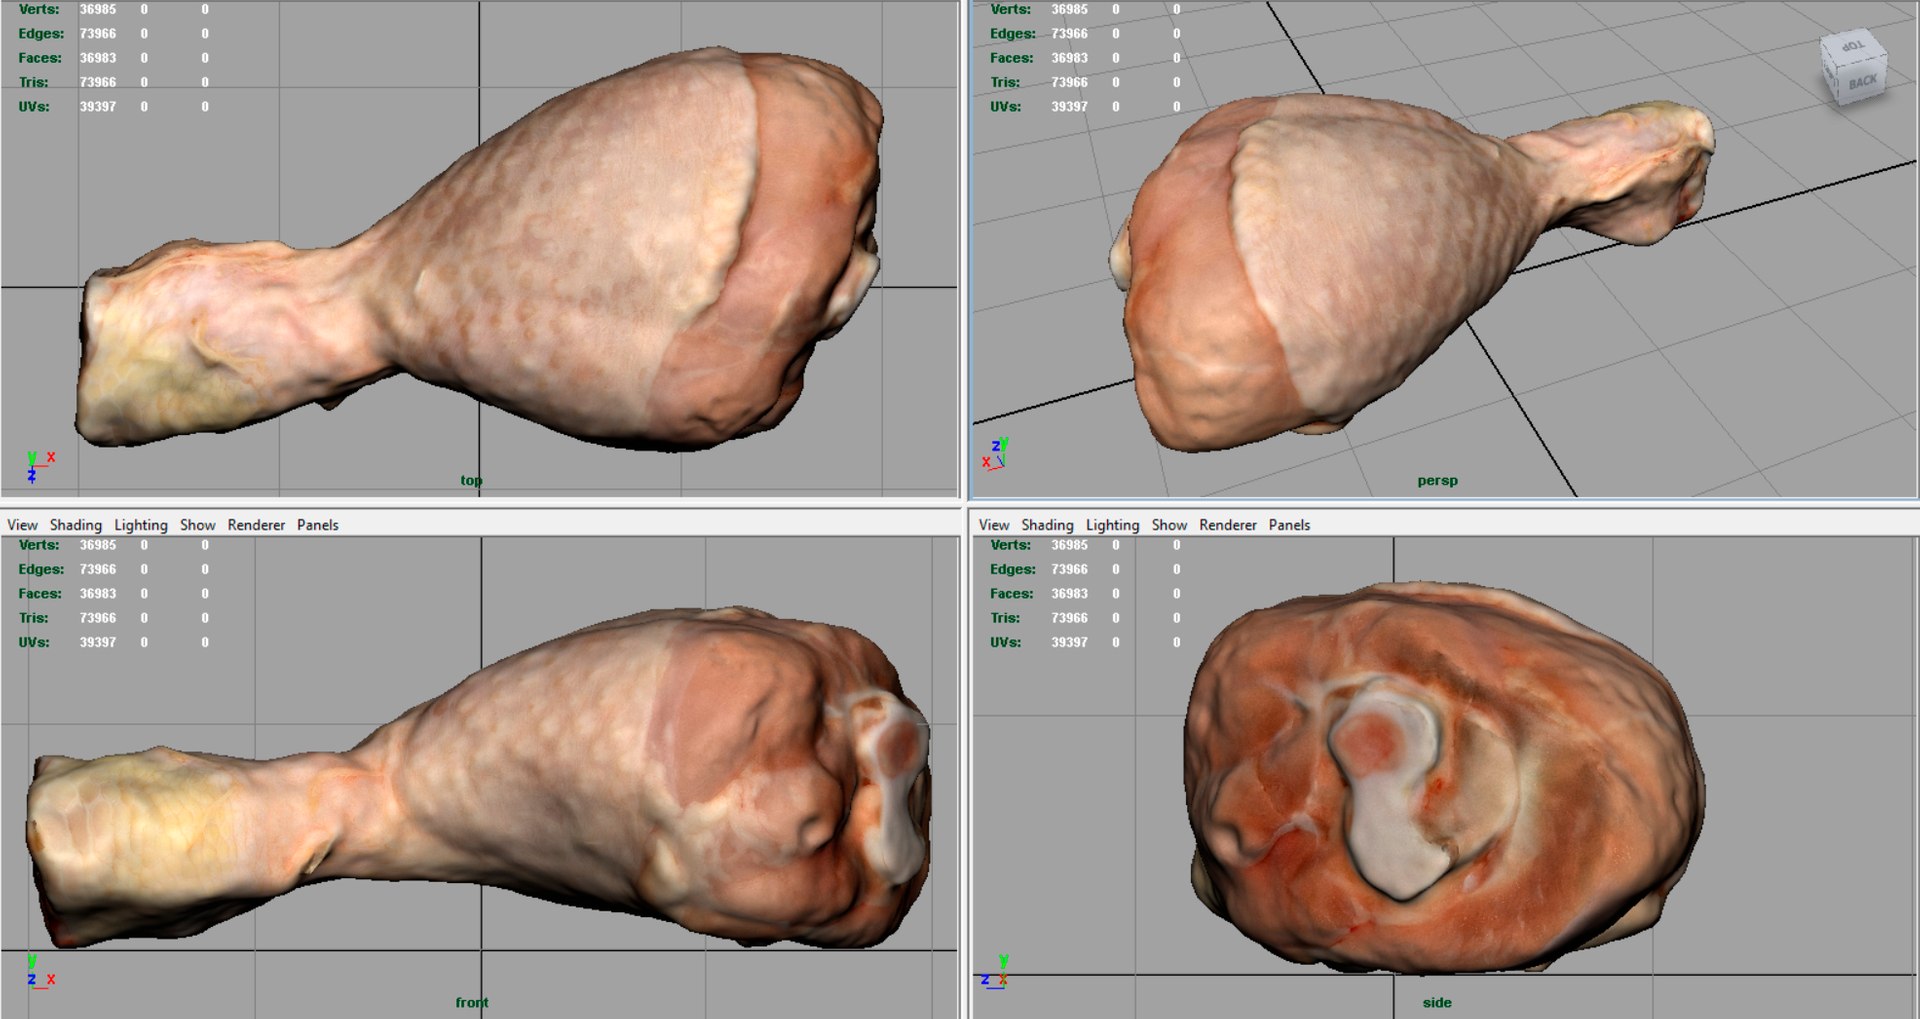Click the BACK face of the ViewCube
The width and height of the screenshot is (1920, 1019).
coord(1862,83)
